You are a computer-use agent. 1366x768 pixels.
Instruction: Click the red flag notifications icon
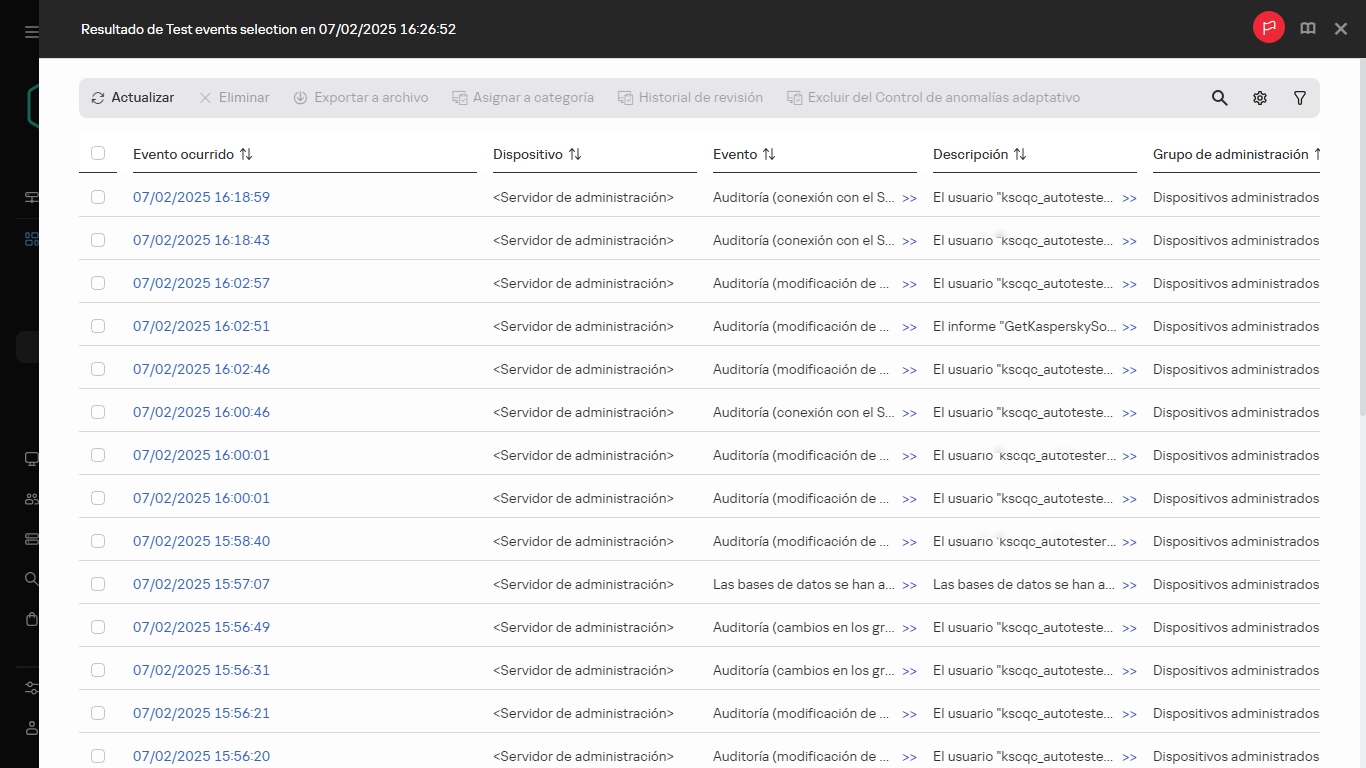pos(1268,28)
